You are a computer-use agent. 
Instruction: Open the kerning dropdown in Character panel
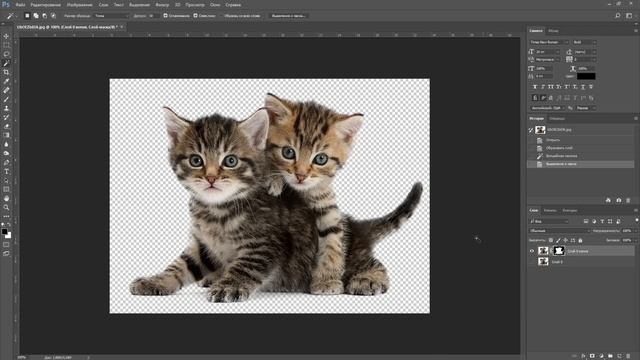[547, 60]
